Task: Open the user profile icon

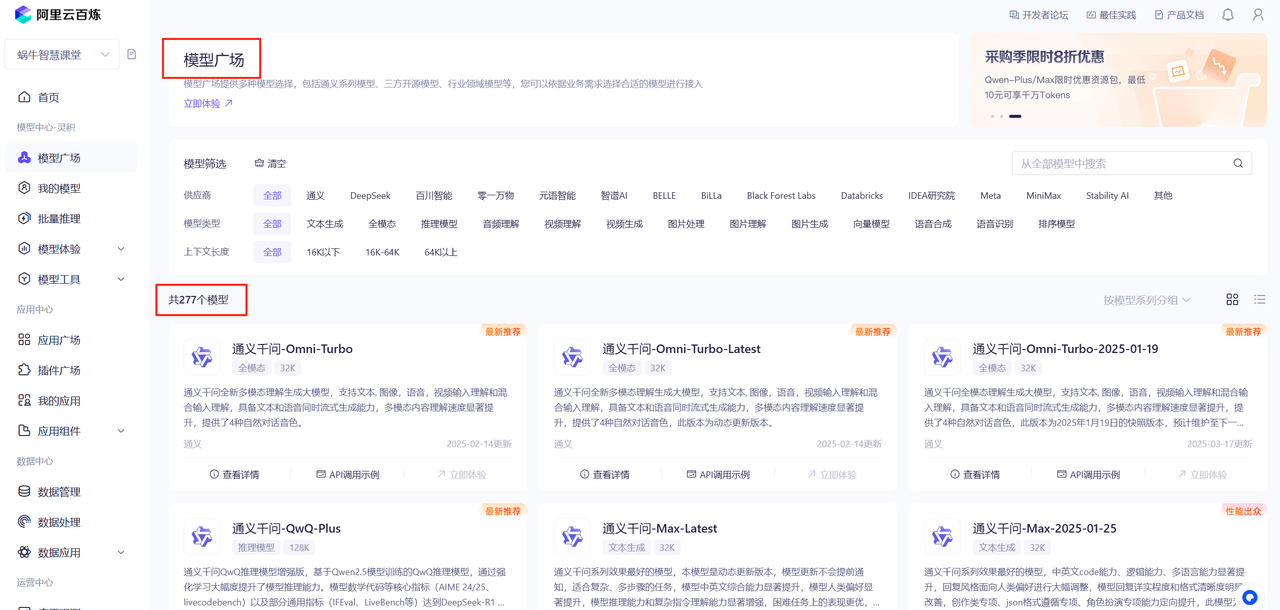Action: point(1258,15)
